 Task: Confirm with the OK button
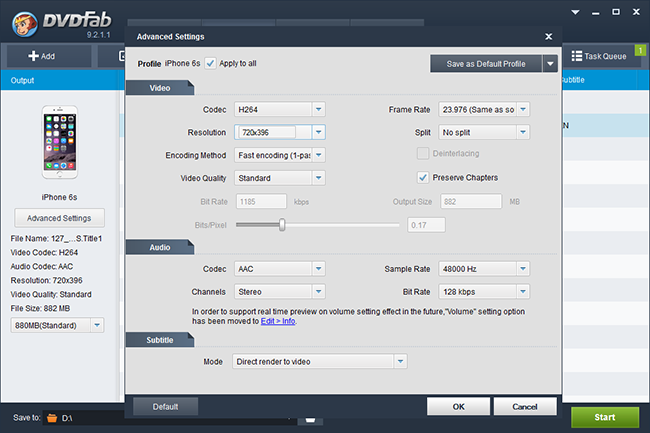(x=458, y=406)
